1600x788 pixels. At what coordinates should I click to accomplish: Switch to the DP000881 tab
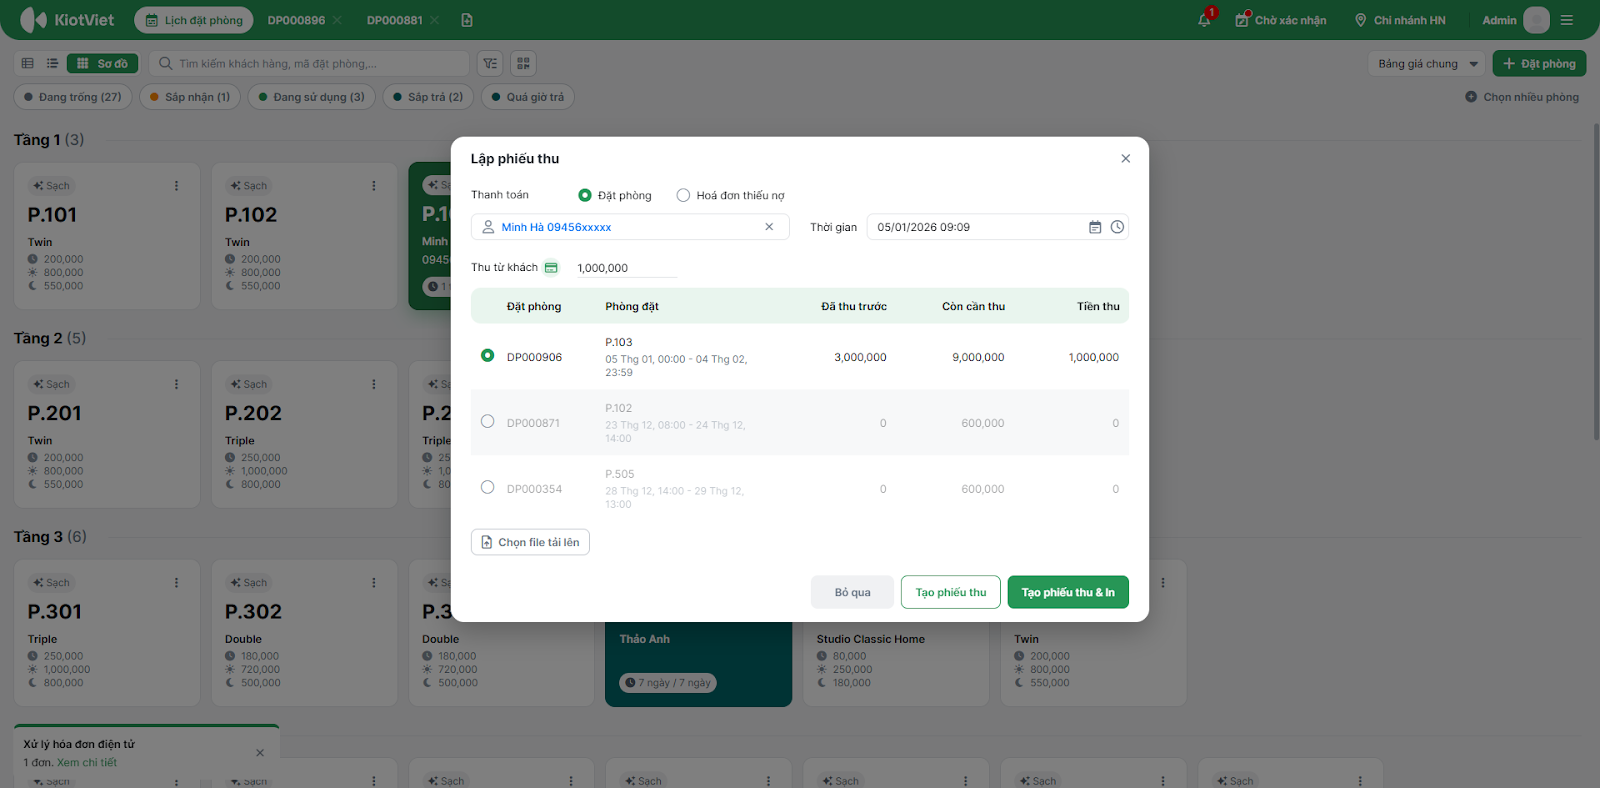(x=394, y=20)
